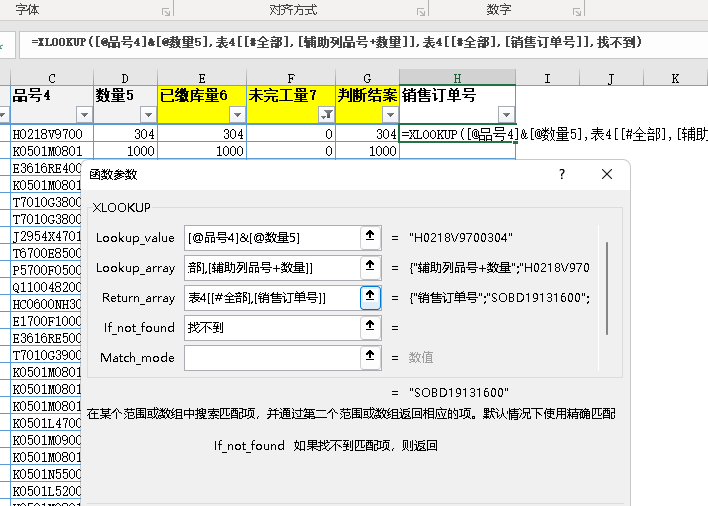Open filter dropdown for 品号4 column
The image size is (708, 506).
pyautogui.click(x=84, y=115)
